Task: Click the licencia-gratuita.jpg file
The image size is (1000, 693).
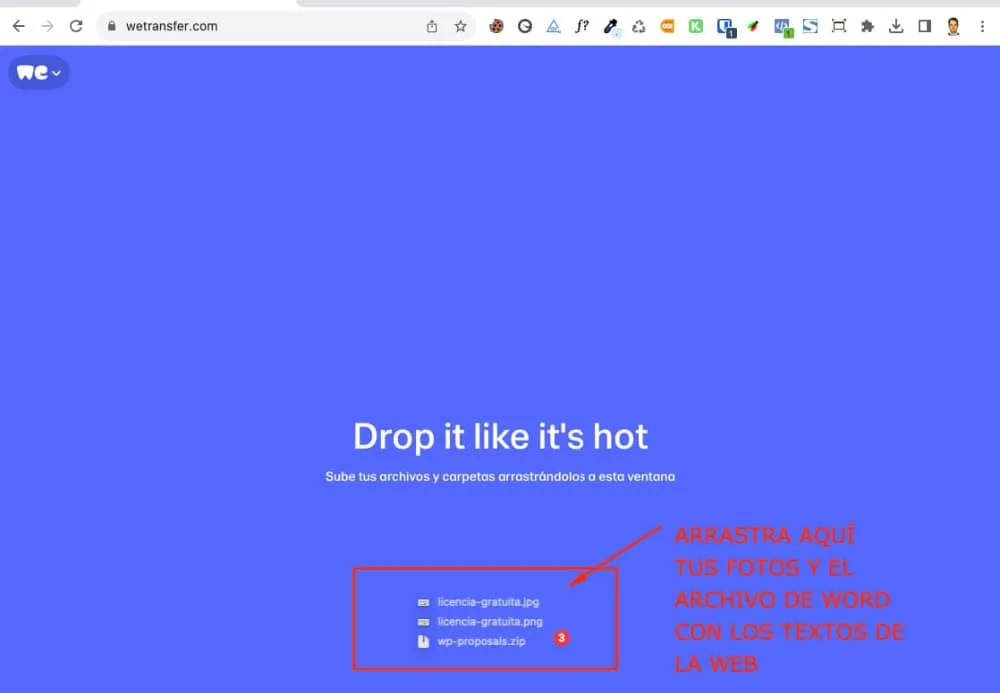Action: (x=487, y=602)
